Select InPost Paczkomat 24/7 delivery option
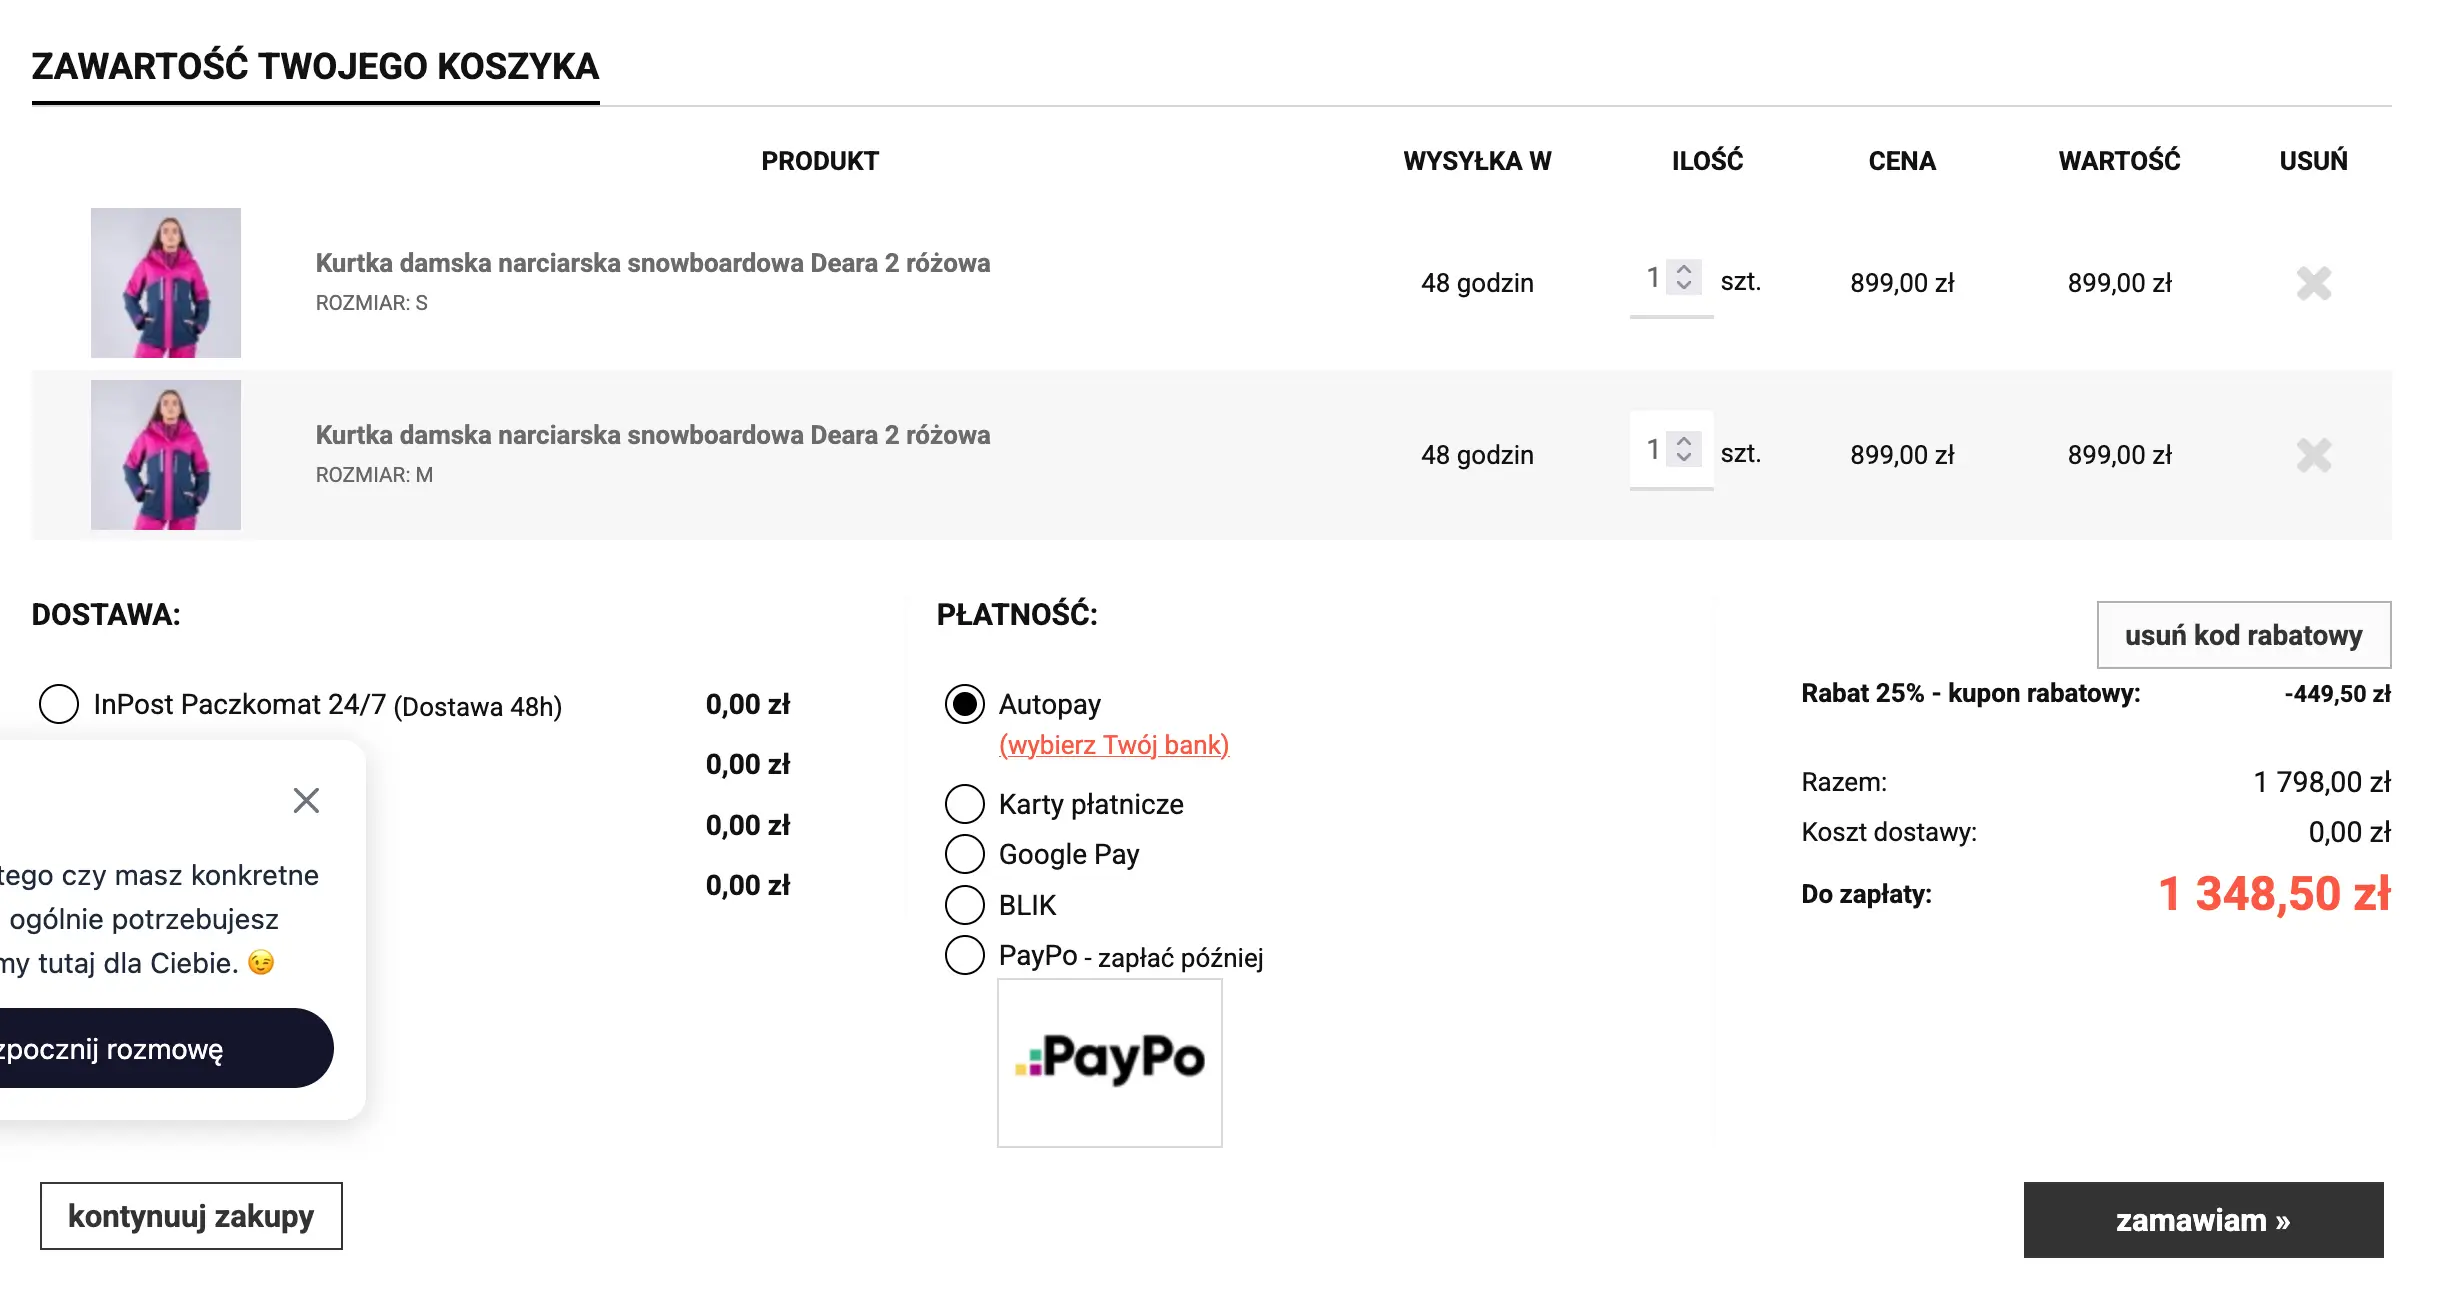The image size is (2450, 1292). click(59, 704)
